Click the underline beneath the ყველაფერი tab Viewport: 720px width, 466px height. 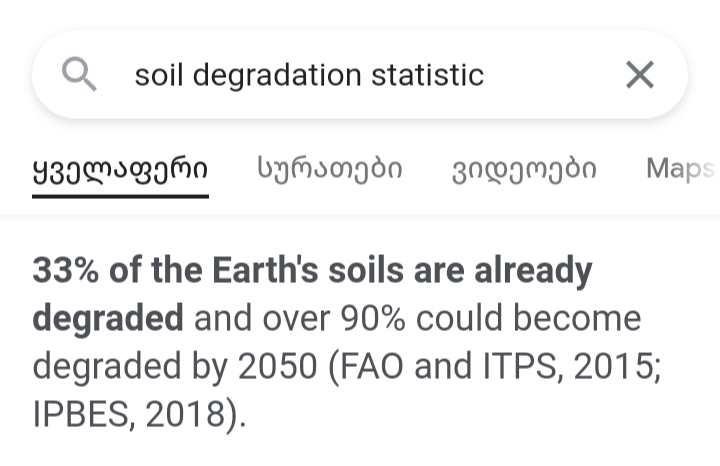click(x=120, y=196)
